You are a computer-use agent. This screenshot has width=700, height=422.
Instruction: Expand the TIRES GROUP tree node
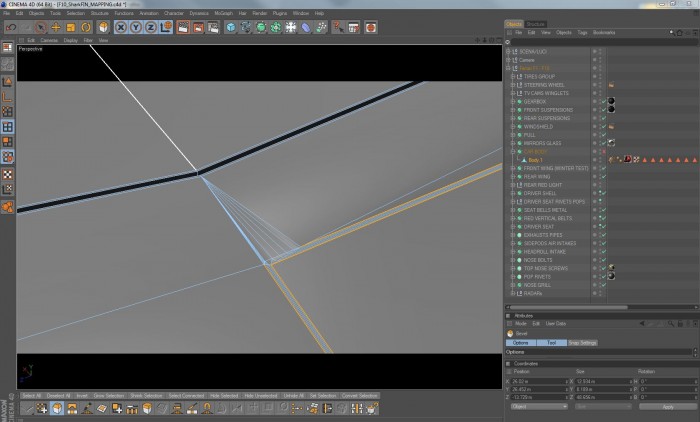(512, 77)
